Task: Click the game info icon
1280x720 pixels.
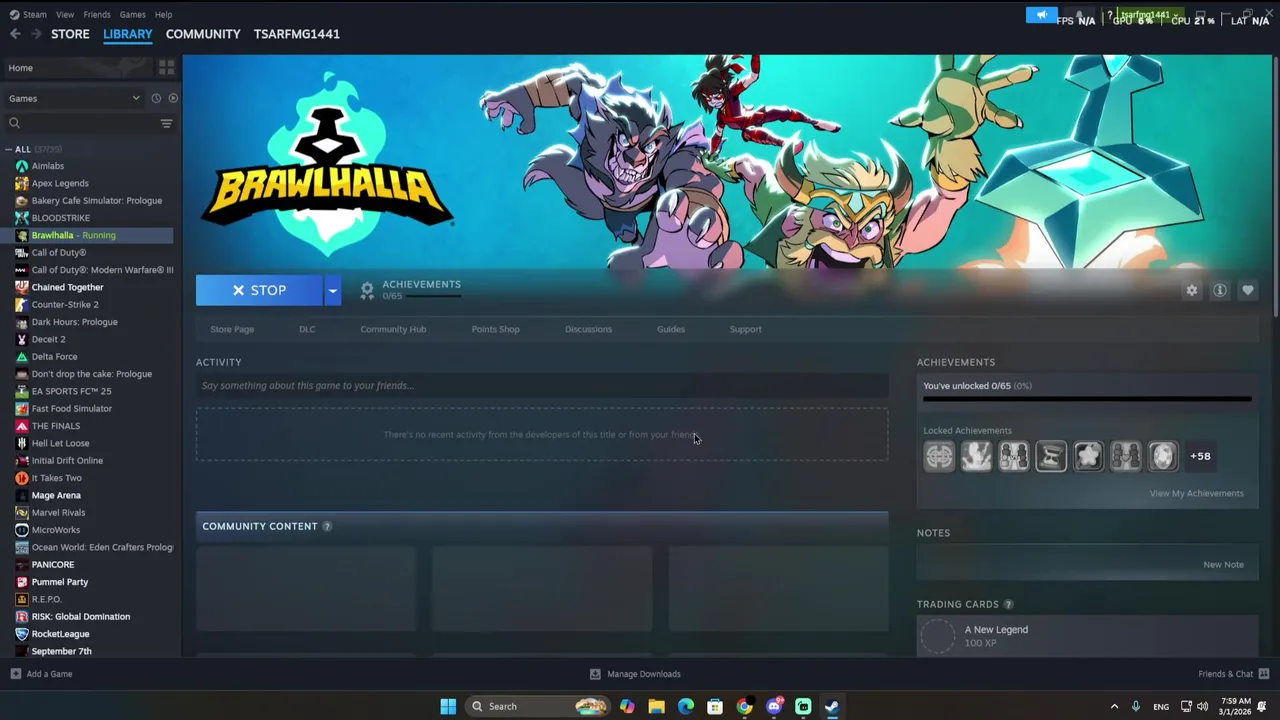Action: point(1220,290)
